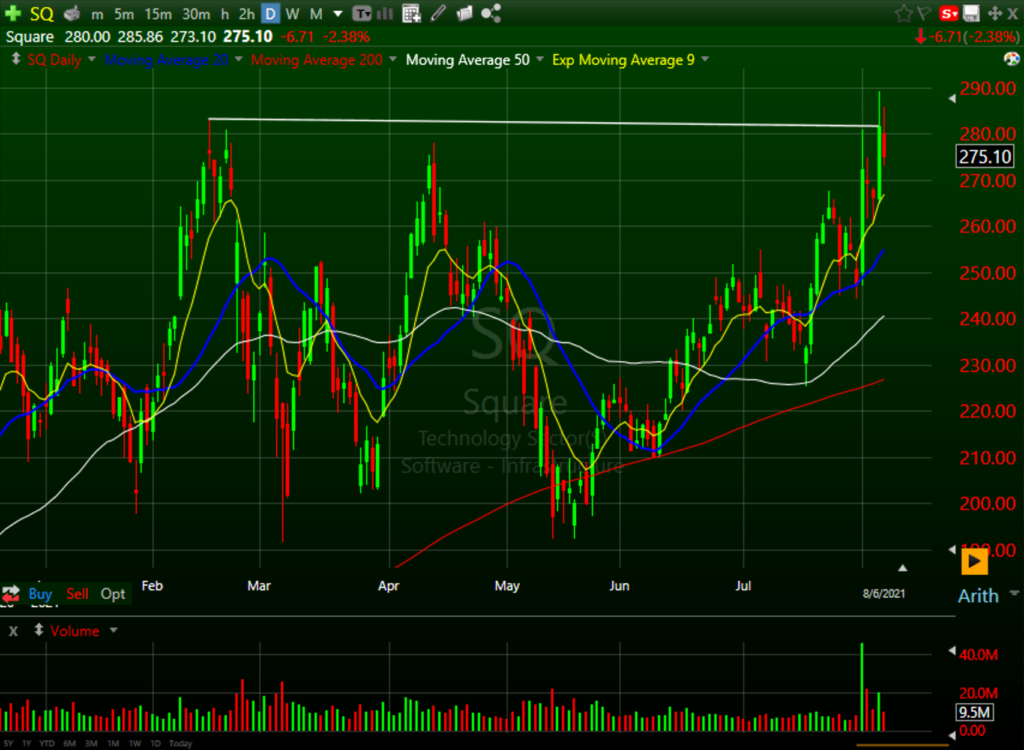The image size is (1024, 750).
Task: Select the Daily 'D' timeframe
Action: click(x=270, y=13)
